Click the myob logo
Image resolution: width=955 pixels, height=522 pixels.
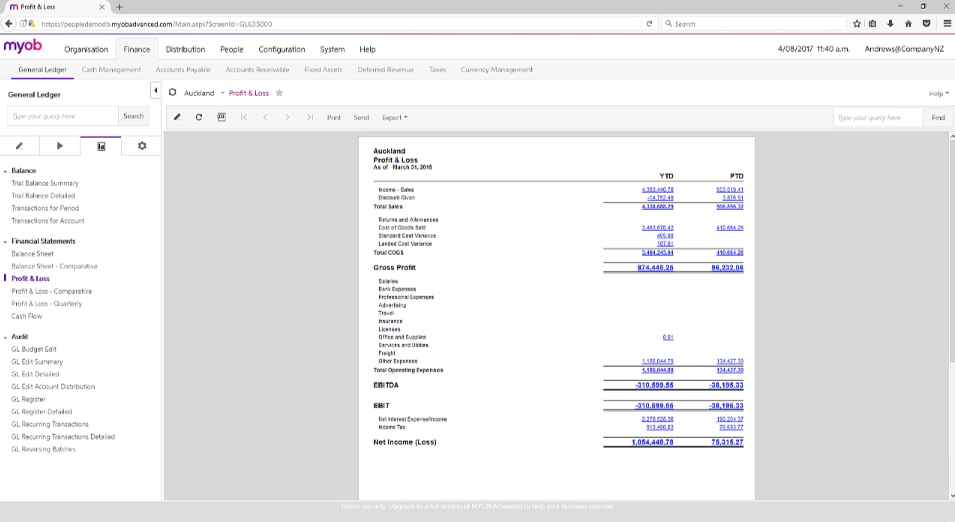[x=23, y=47]
